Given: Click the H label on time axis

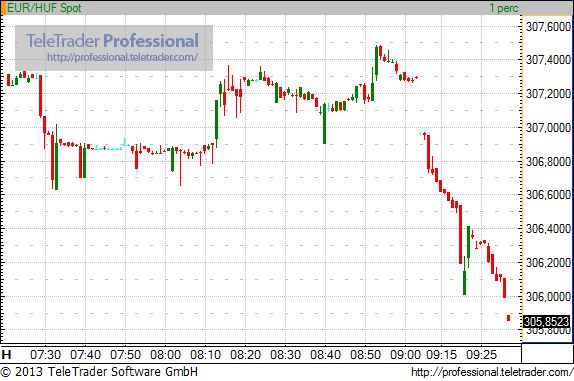Looking at the screenshot, I should tap(6, 355).
